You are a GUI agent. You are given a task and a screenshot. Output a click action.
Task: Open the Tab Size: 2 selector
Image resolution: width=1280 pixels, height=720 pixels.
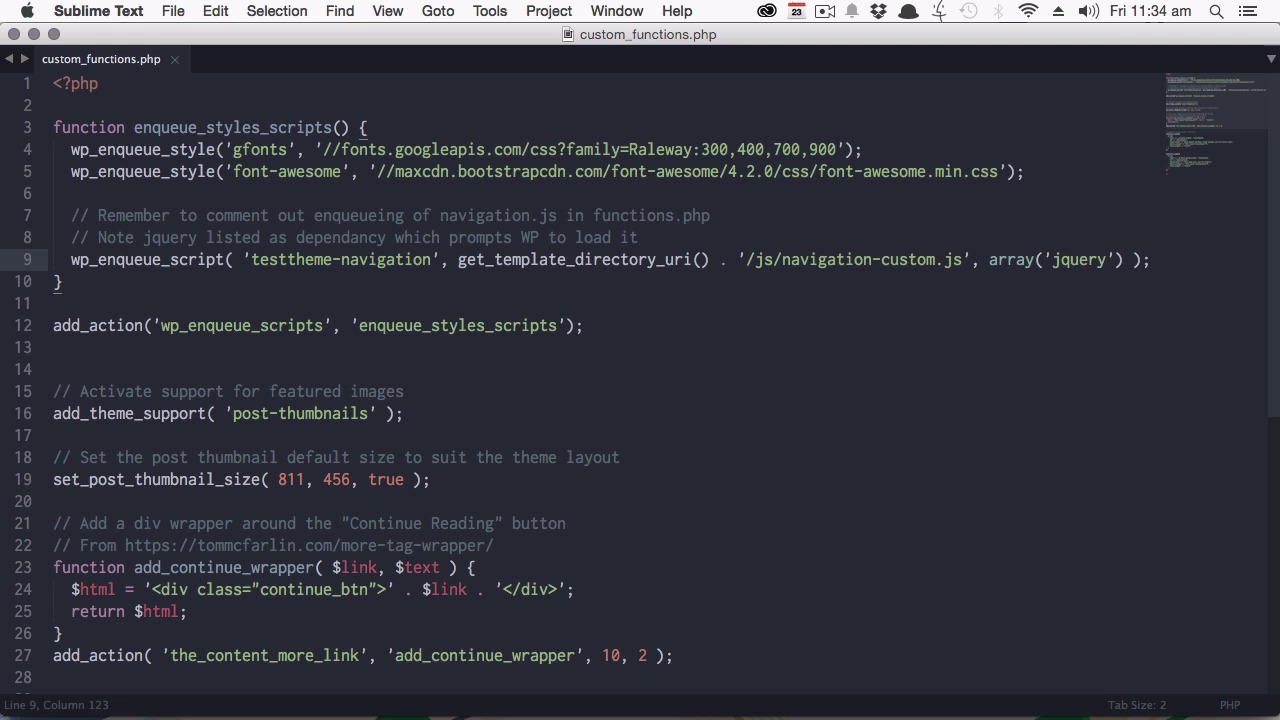pos(1135,705)
